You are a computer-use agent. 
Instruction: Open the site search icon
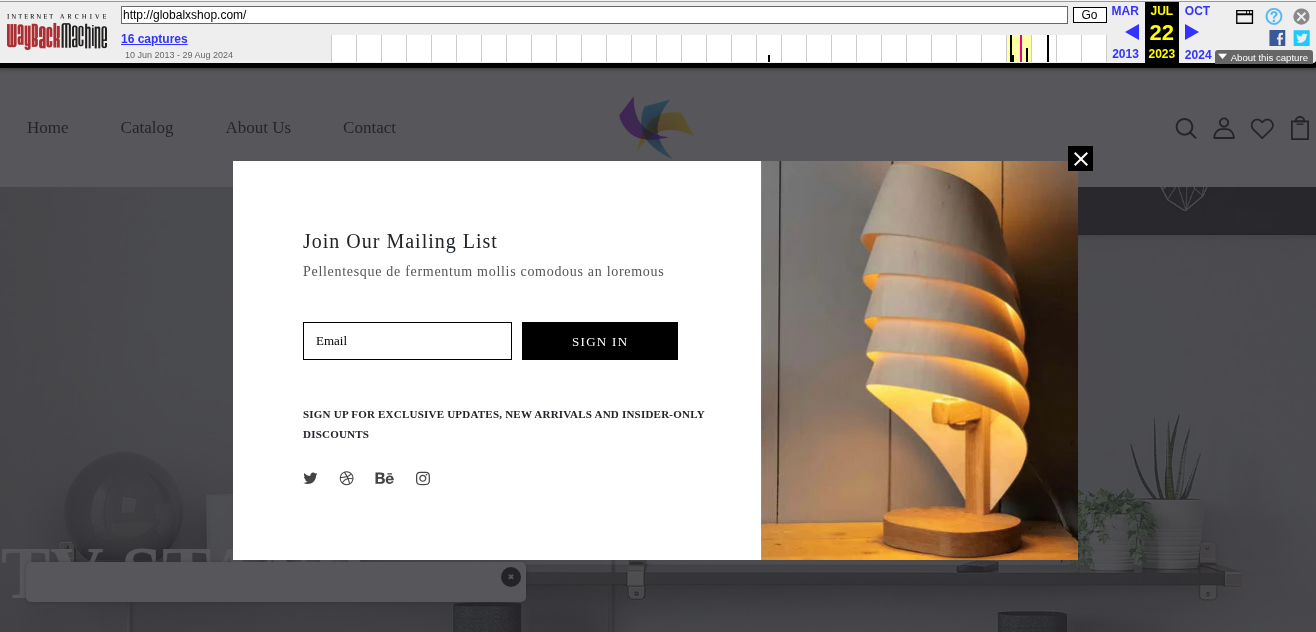(x=1186, y=128)
